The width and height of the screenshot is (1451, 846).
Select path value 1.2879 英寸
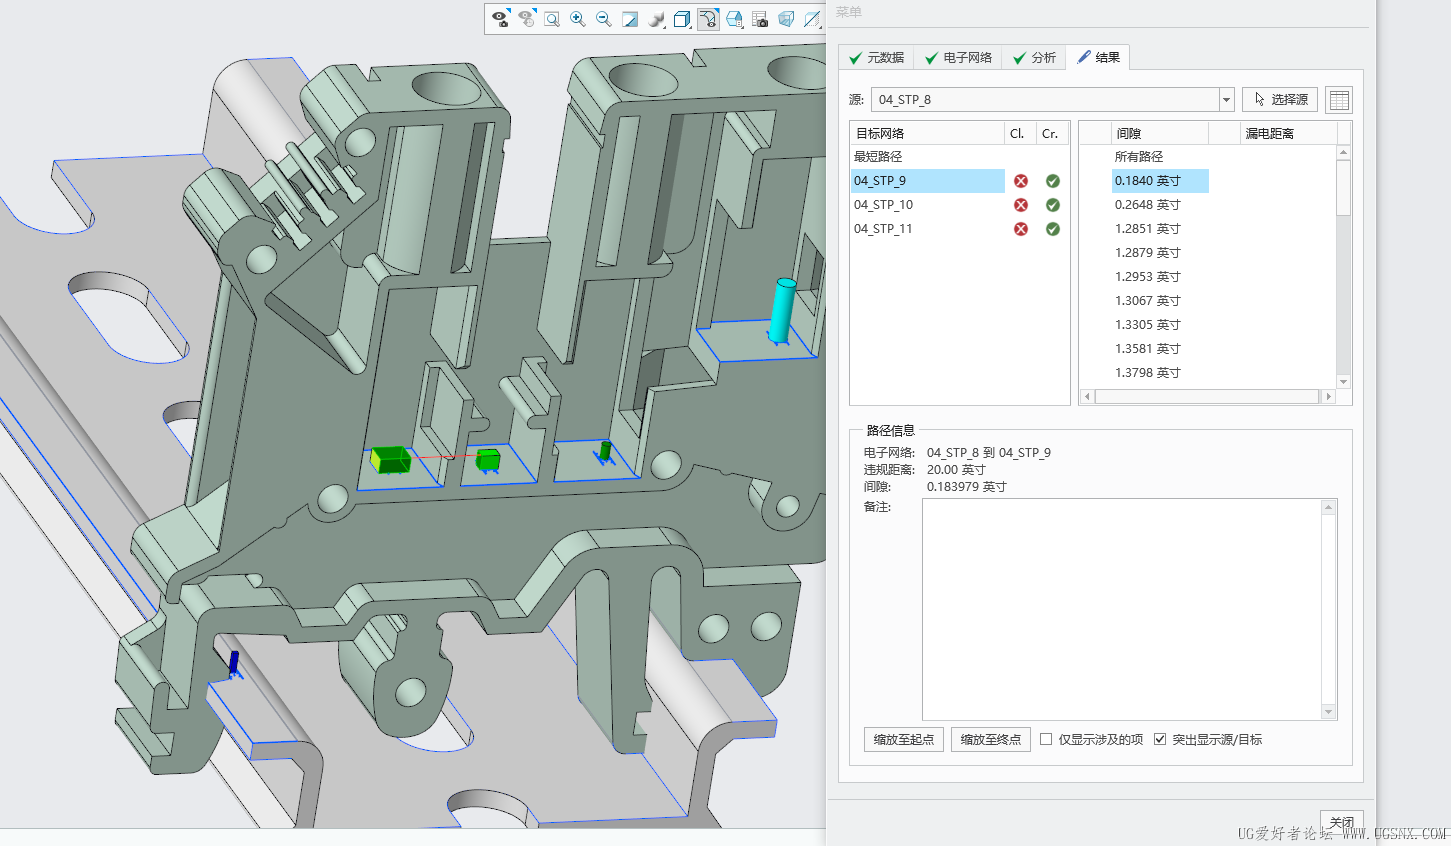coord(1148,253)
